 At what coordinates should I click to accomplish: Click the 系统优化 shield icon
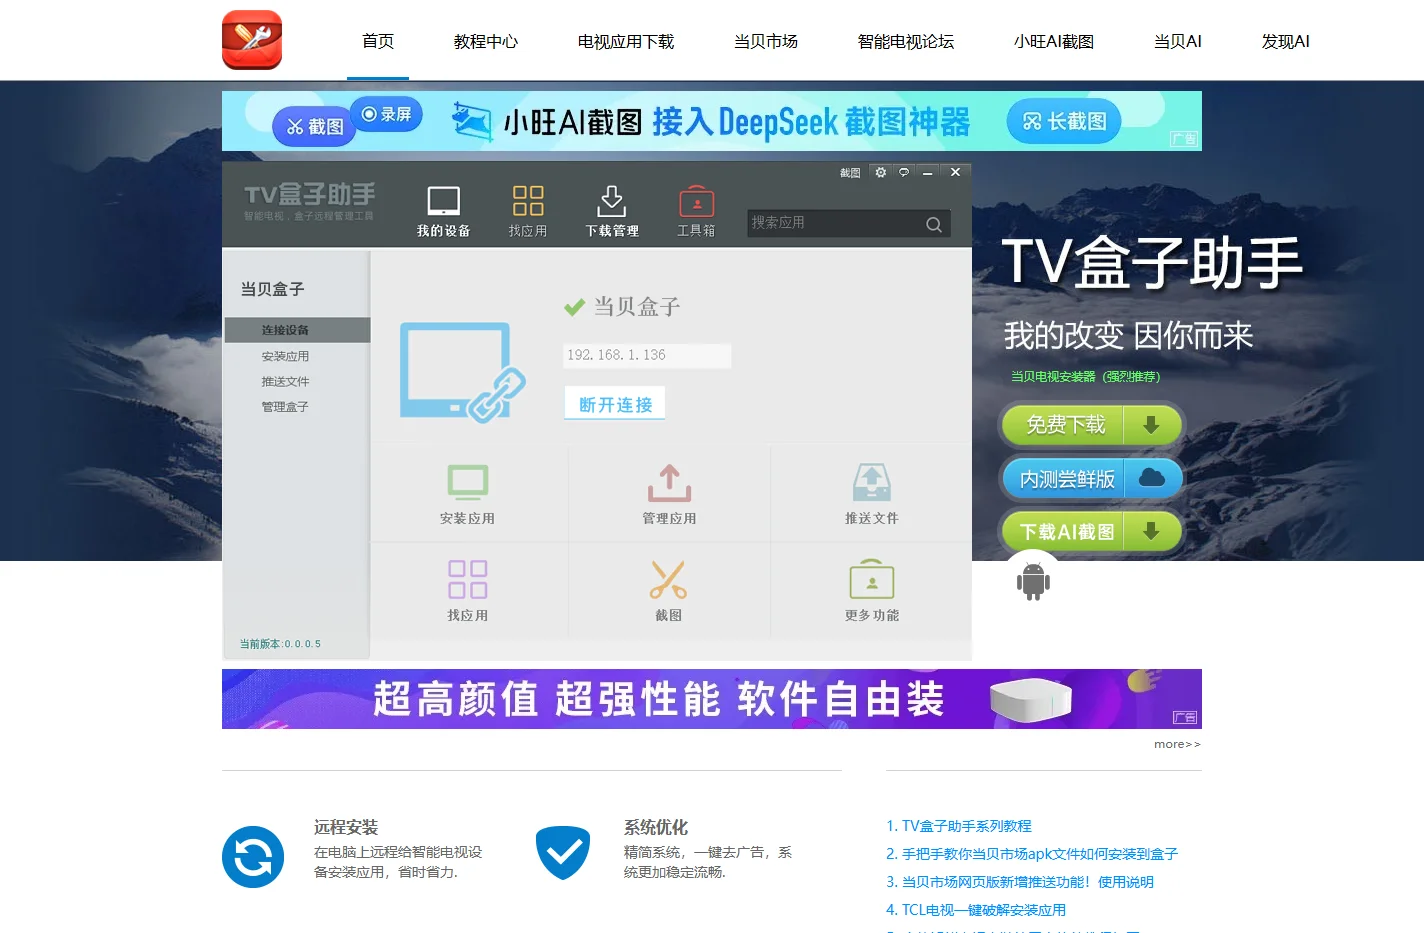pyautogui.click(x=563, y=853)
